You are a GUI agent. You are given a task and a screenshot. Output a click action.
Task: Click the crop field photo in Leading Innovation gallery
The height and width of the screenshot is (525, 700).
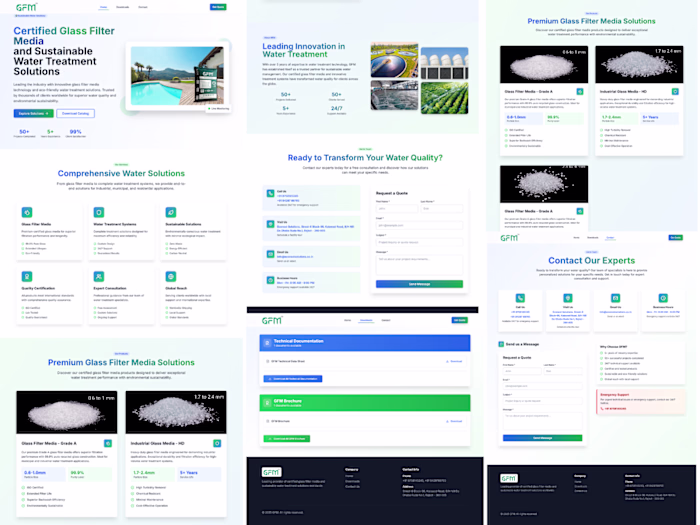tap(444, 98)
